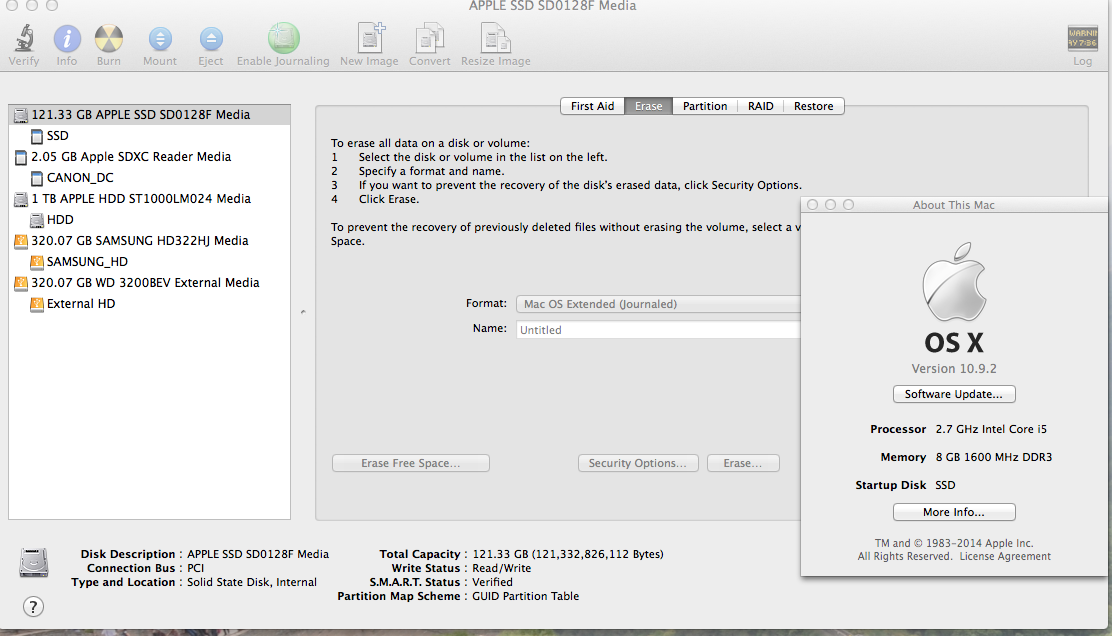Click Version 10.9.2 text in About This Mac
The height and width of the screenshot is (636, 1112).
(954, 369)
